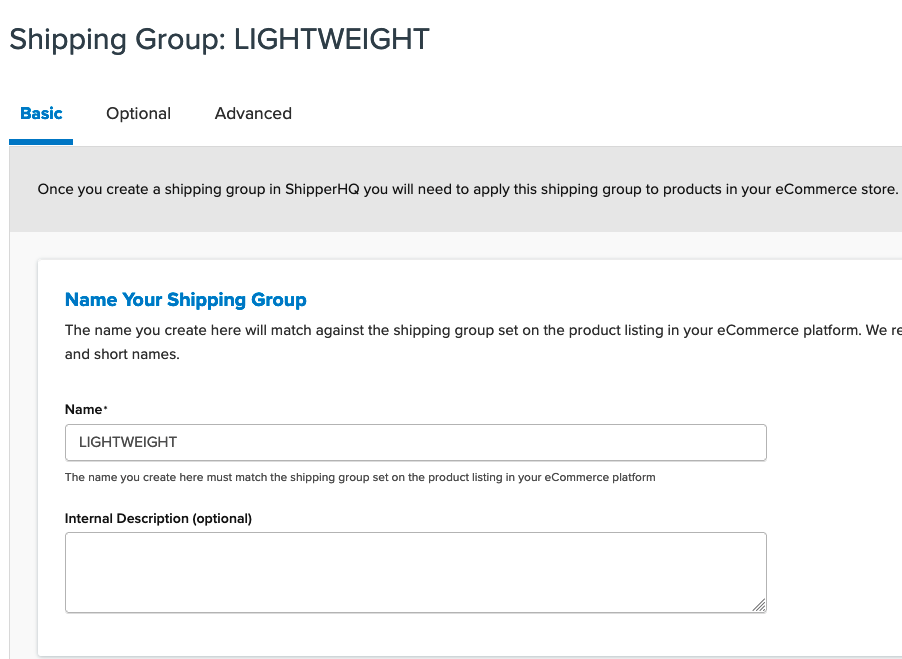This screenshot has height=659, width=902.
Task: Click the Internal Description (optional) label
Action: tap(158, 518)
